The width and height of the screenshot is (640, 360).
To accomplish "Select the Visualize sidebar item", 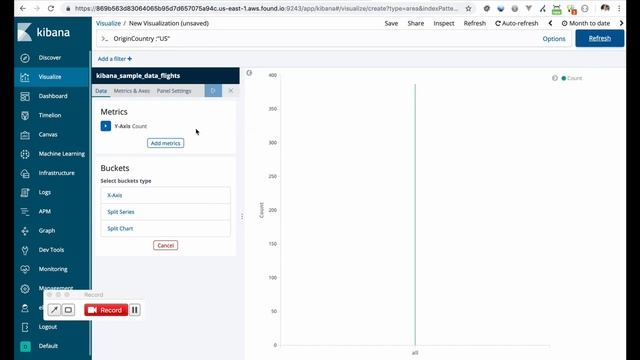I will point(50,77).
